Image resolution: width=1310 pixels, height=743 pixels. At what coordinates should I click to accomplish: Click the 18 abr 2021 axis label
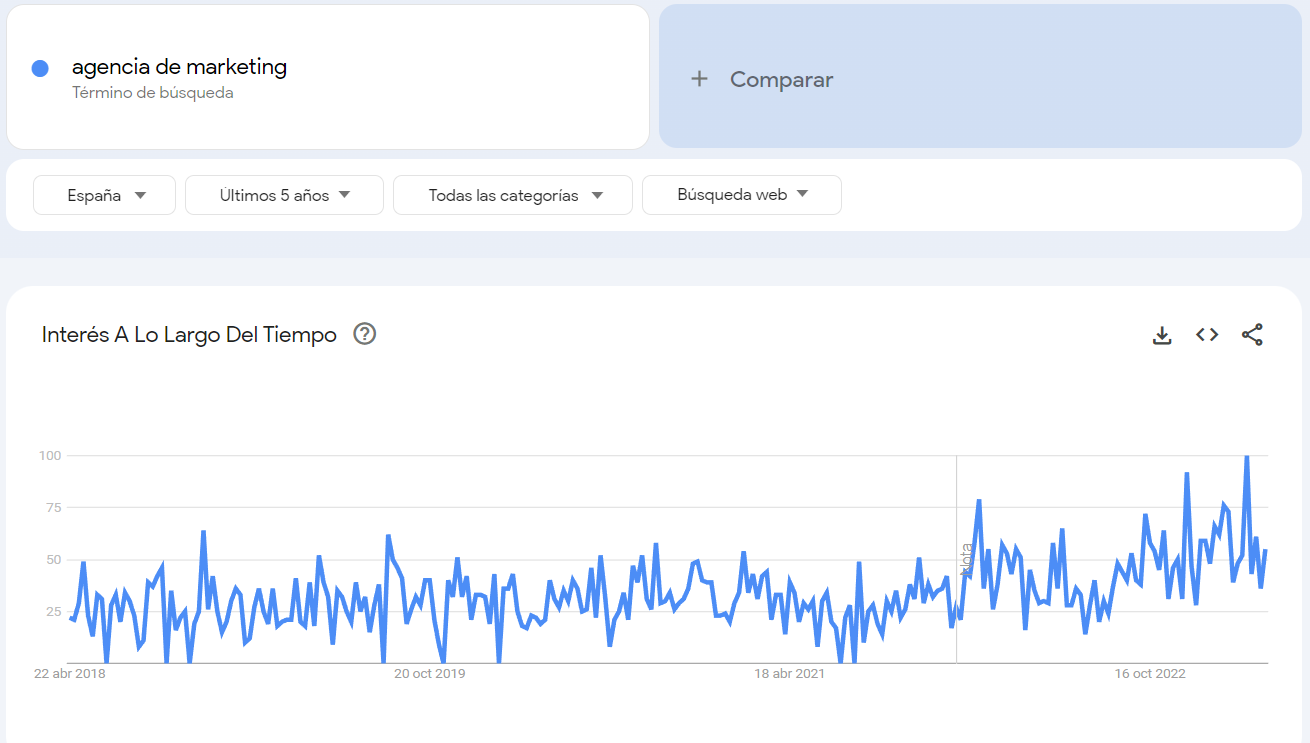tap(789, 674)
